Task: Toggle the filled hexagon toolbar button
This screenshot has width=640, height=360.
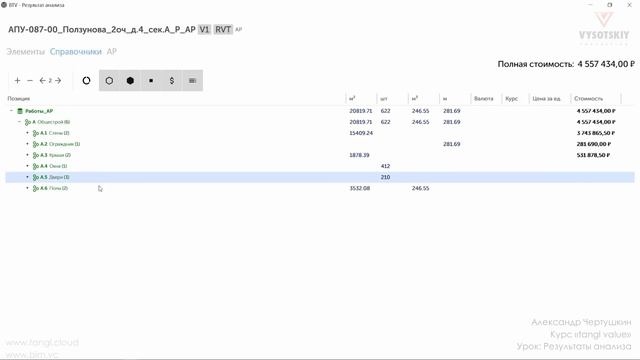Action: coord(130,81)
